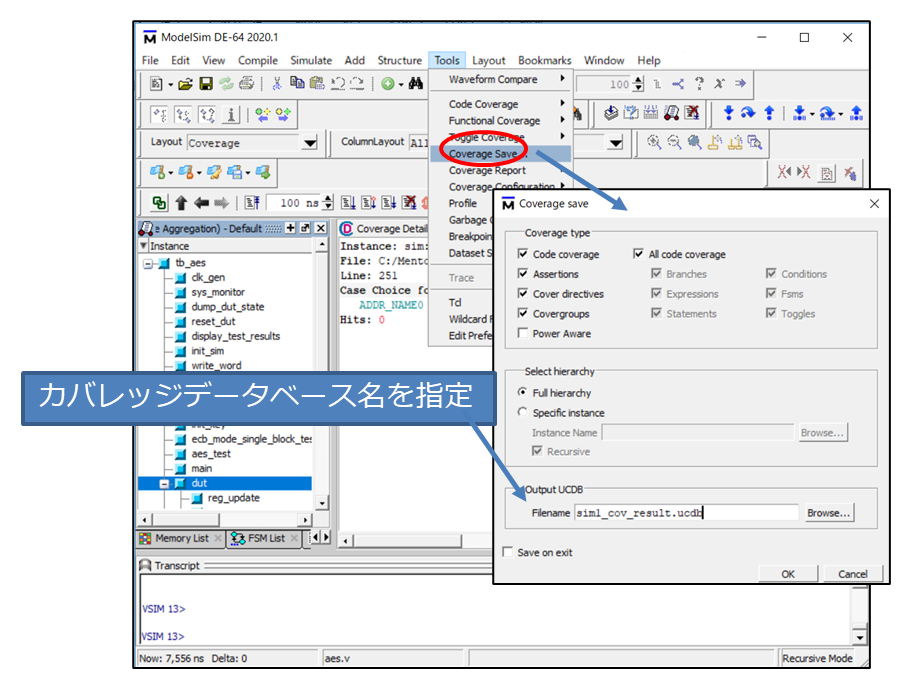Click the black left arrow toolbar icon

pyautogui.click(x=201, y=203)
